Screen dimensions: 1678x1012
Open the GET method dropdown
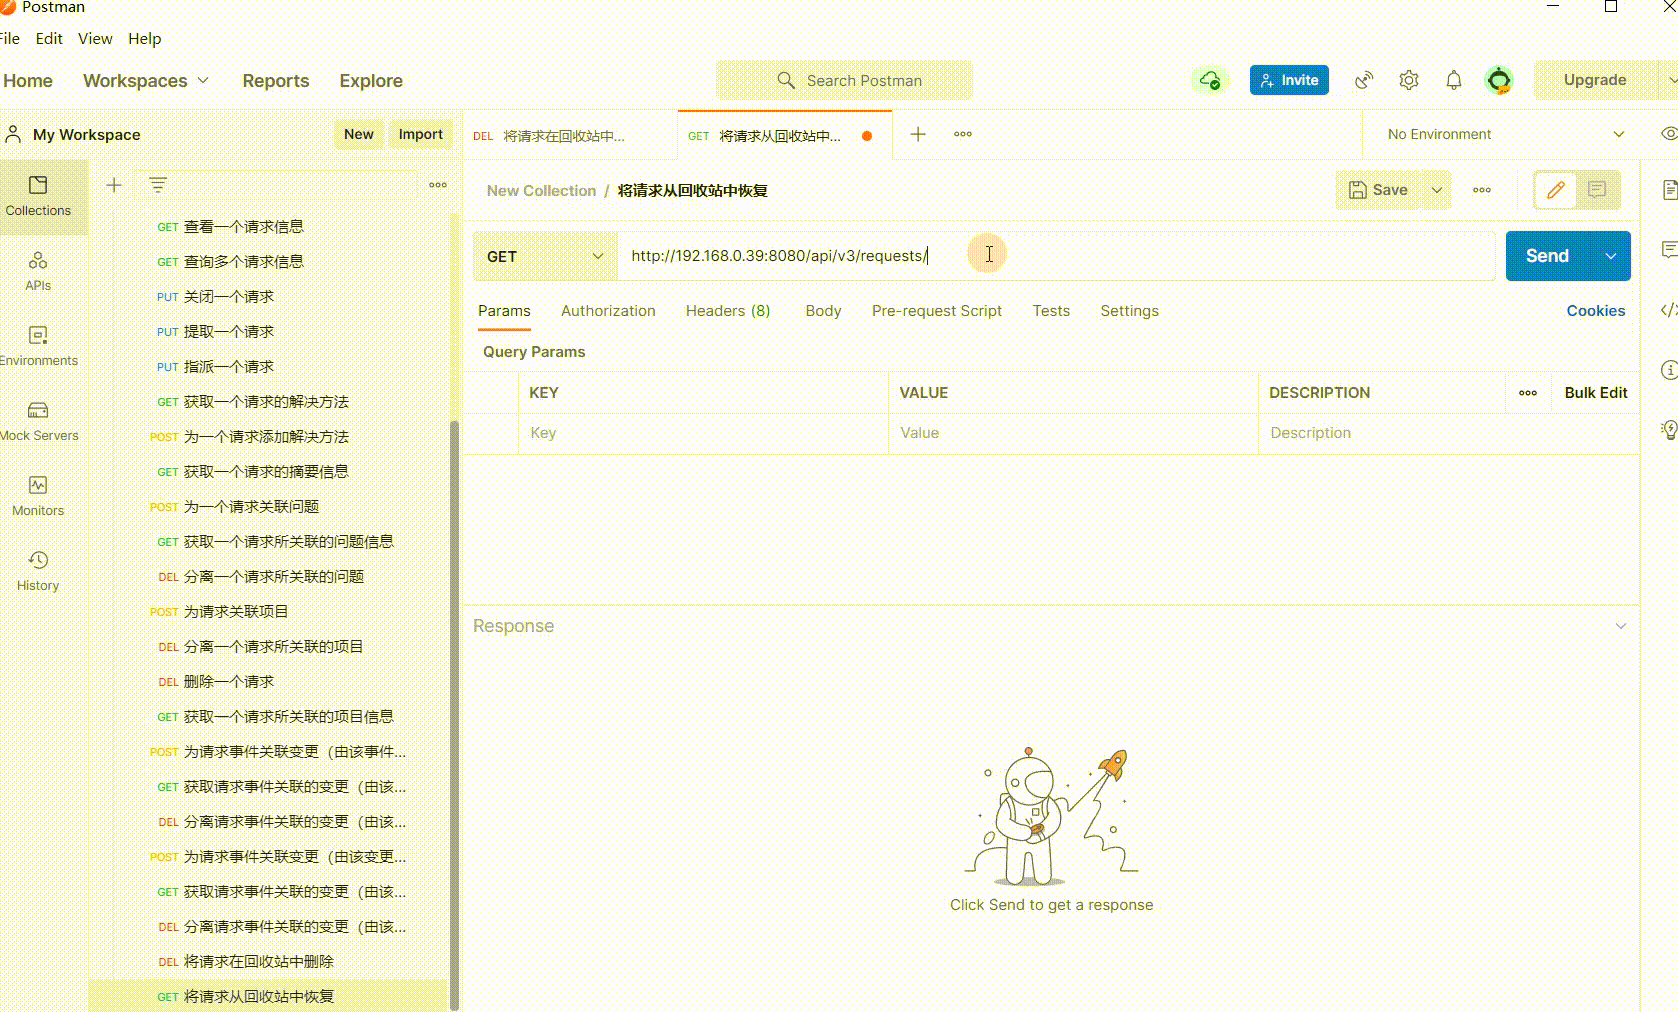coord(545,256)
